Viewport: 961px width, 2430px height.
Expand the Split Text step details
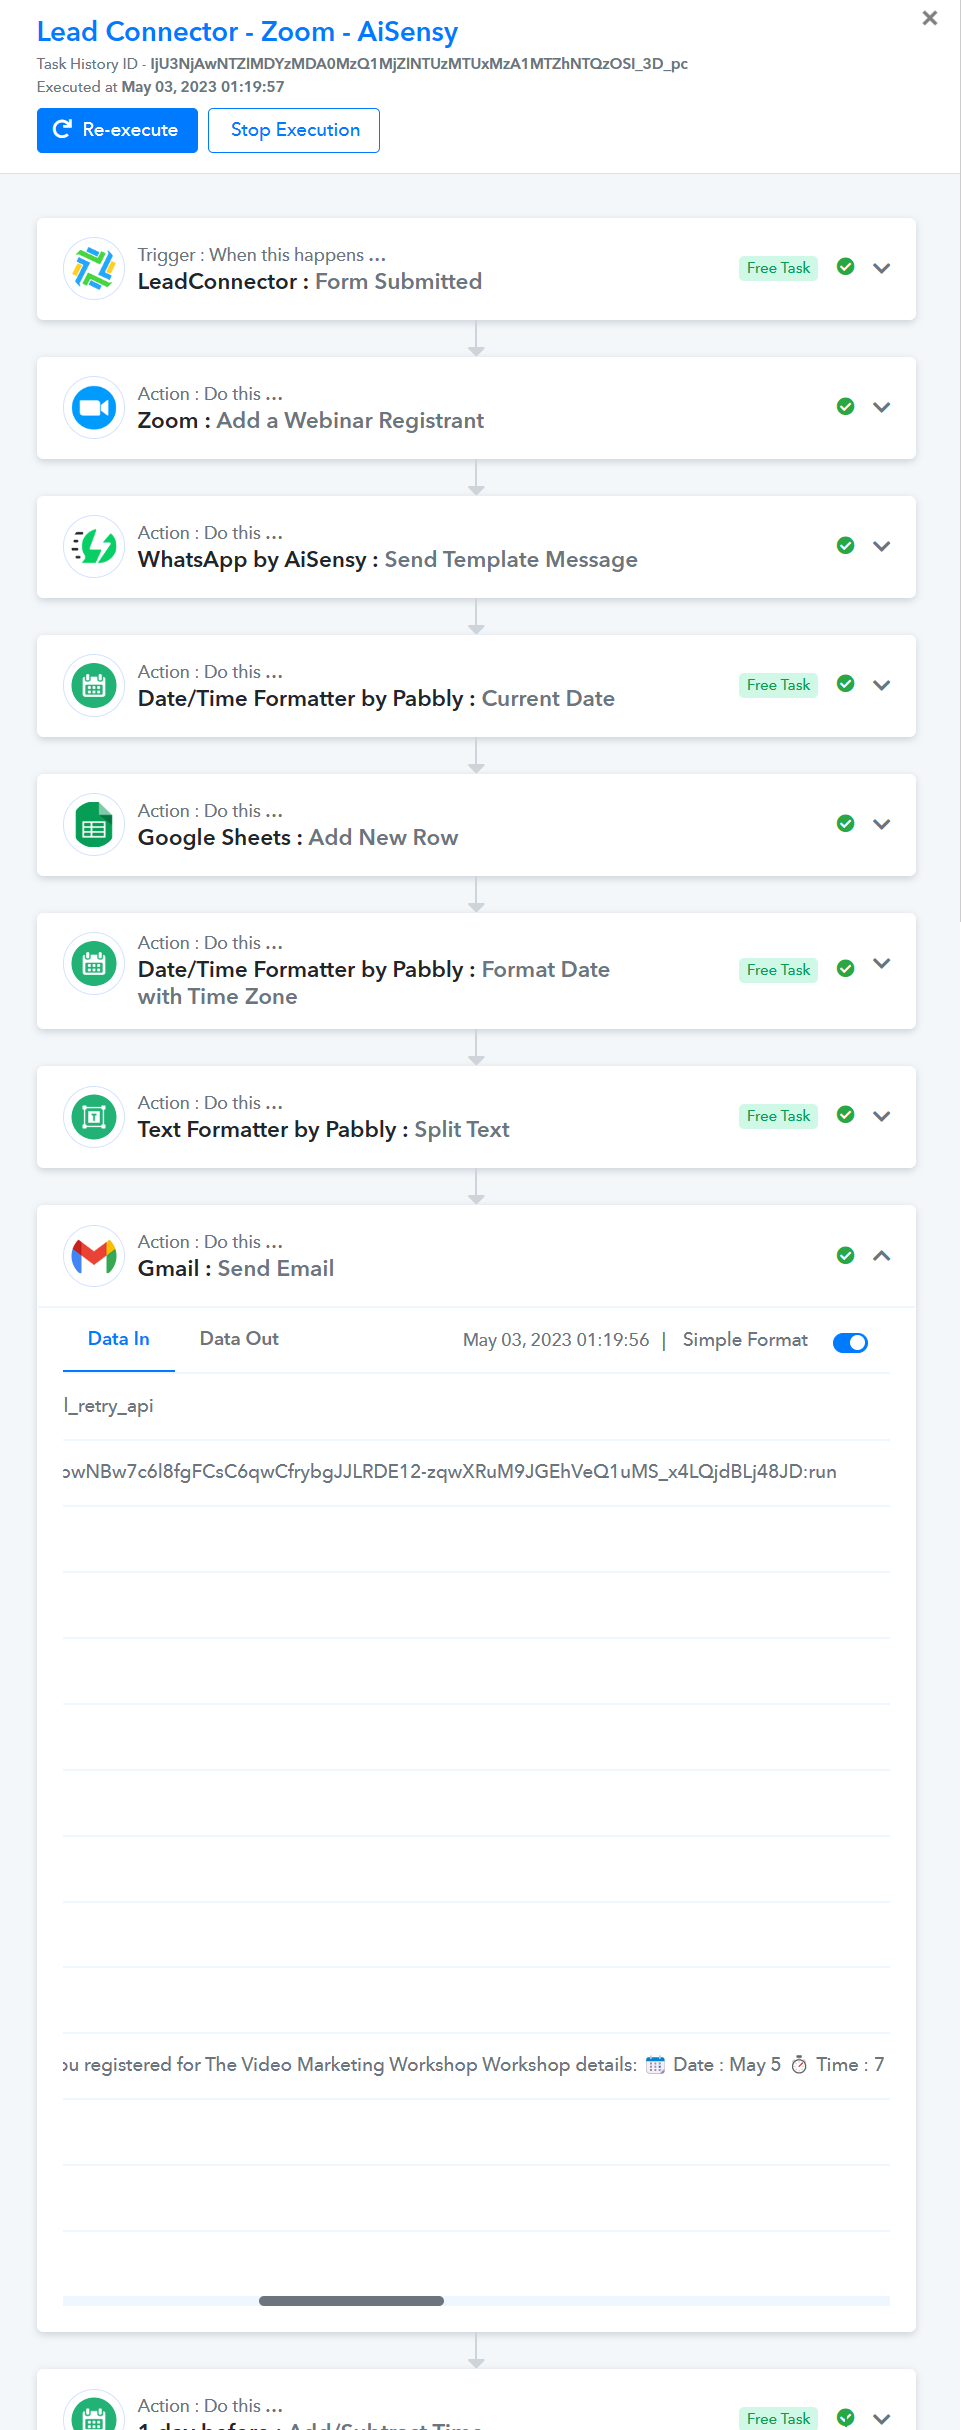882,1116
